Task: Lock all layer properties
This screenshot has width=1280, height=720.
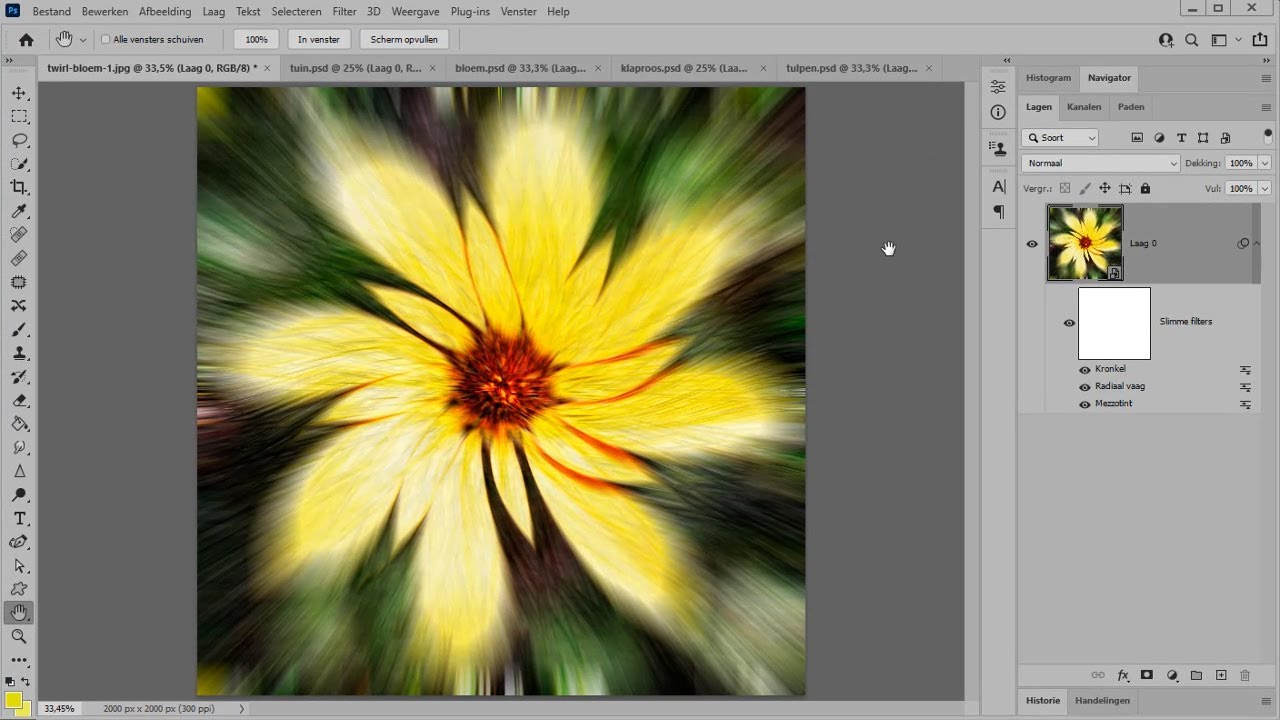Action: pos(1145,188)
